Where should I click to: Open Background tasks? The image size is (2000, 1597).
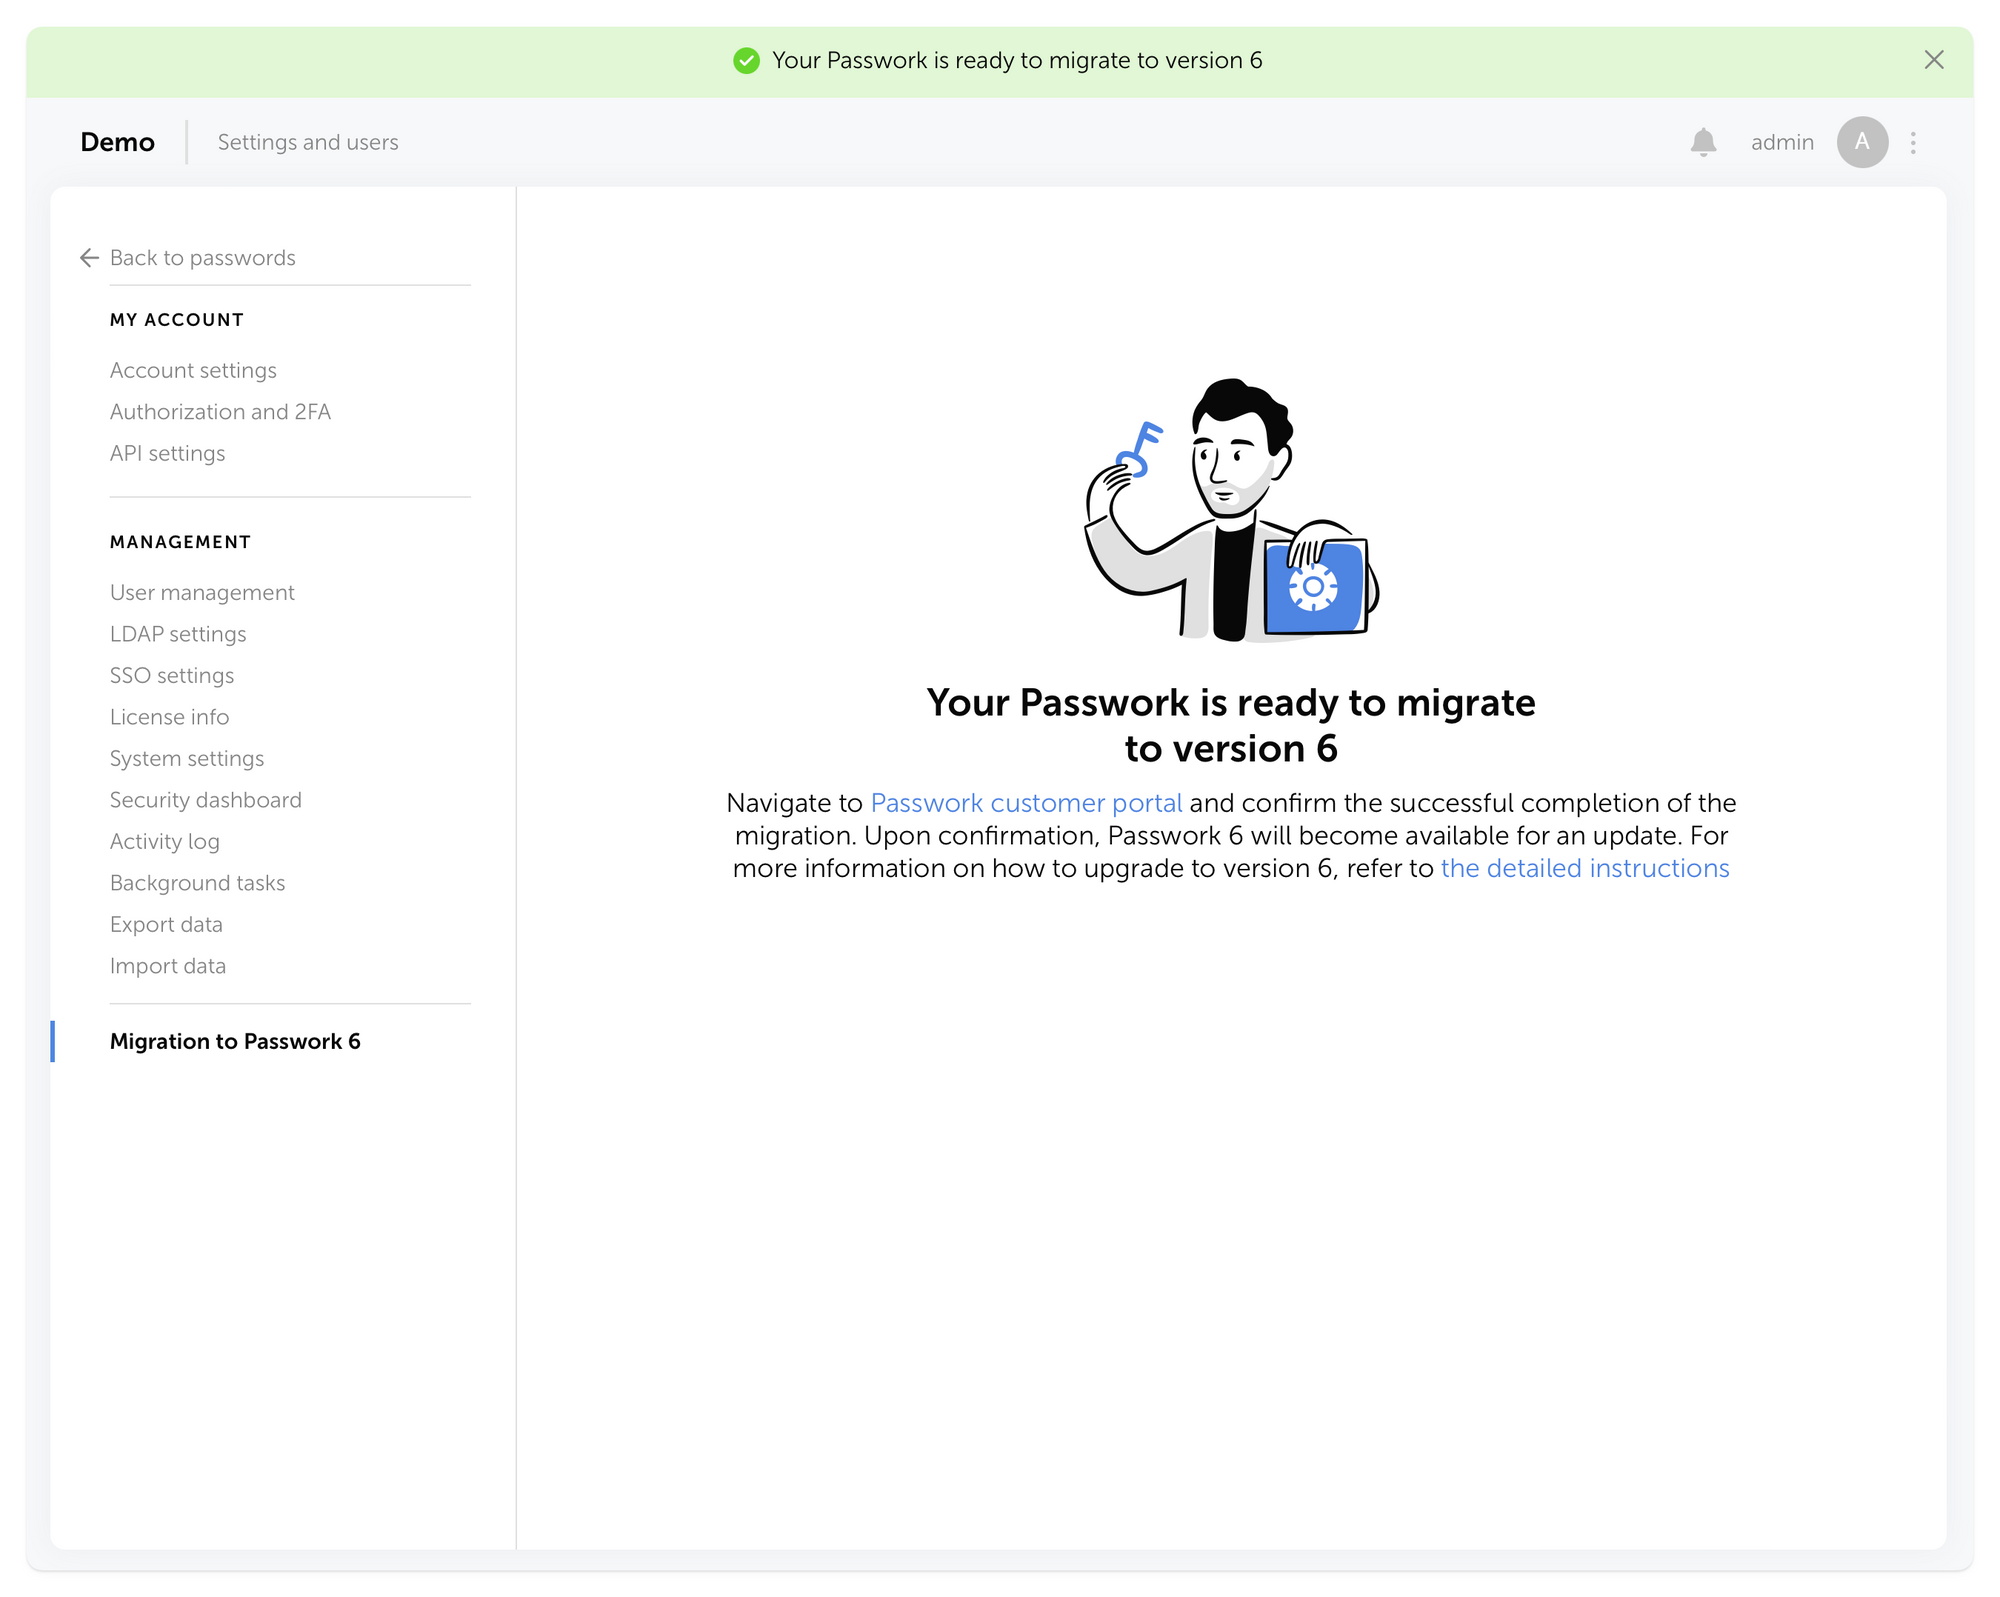(x=197, y=882)
